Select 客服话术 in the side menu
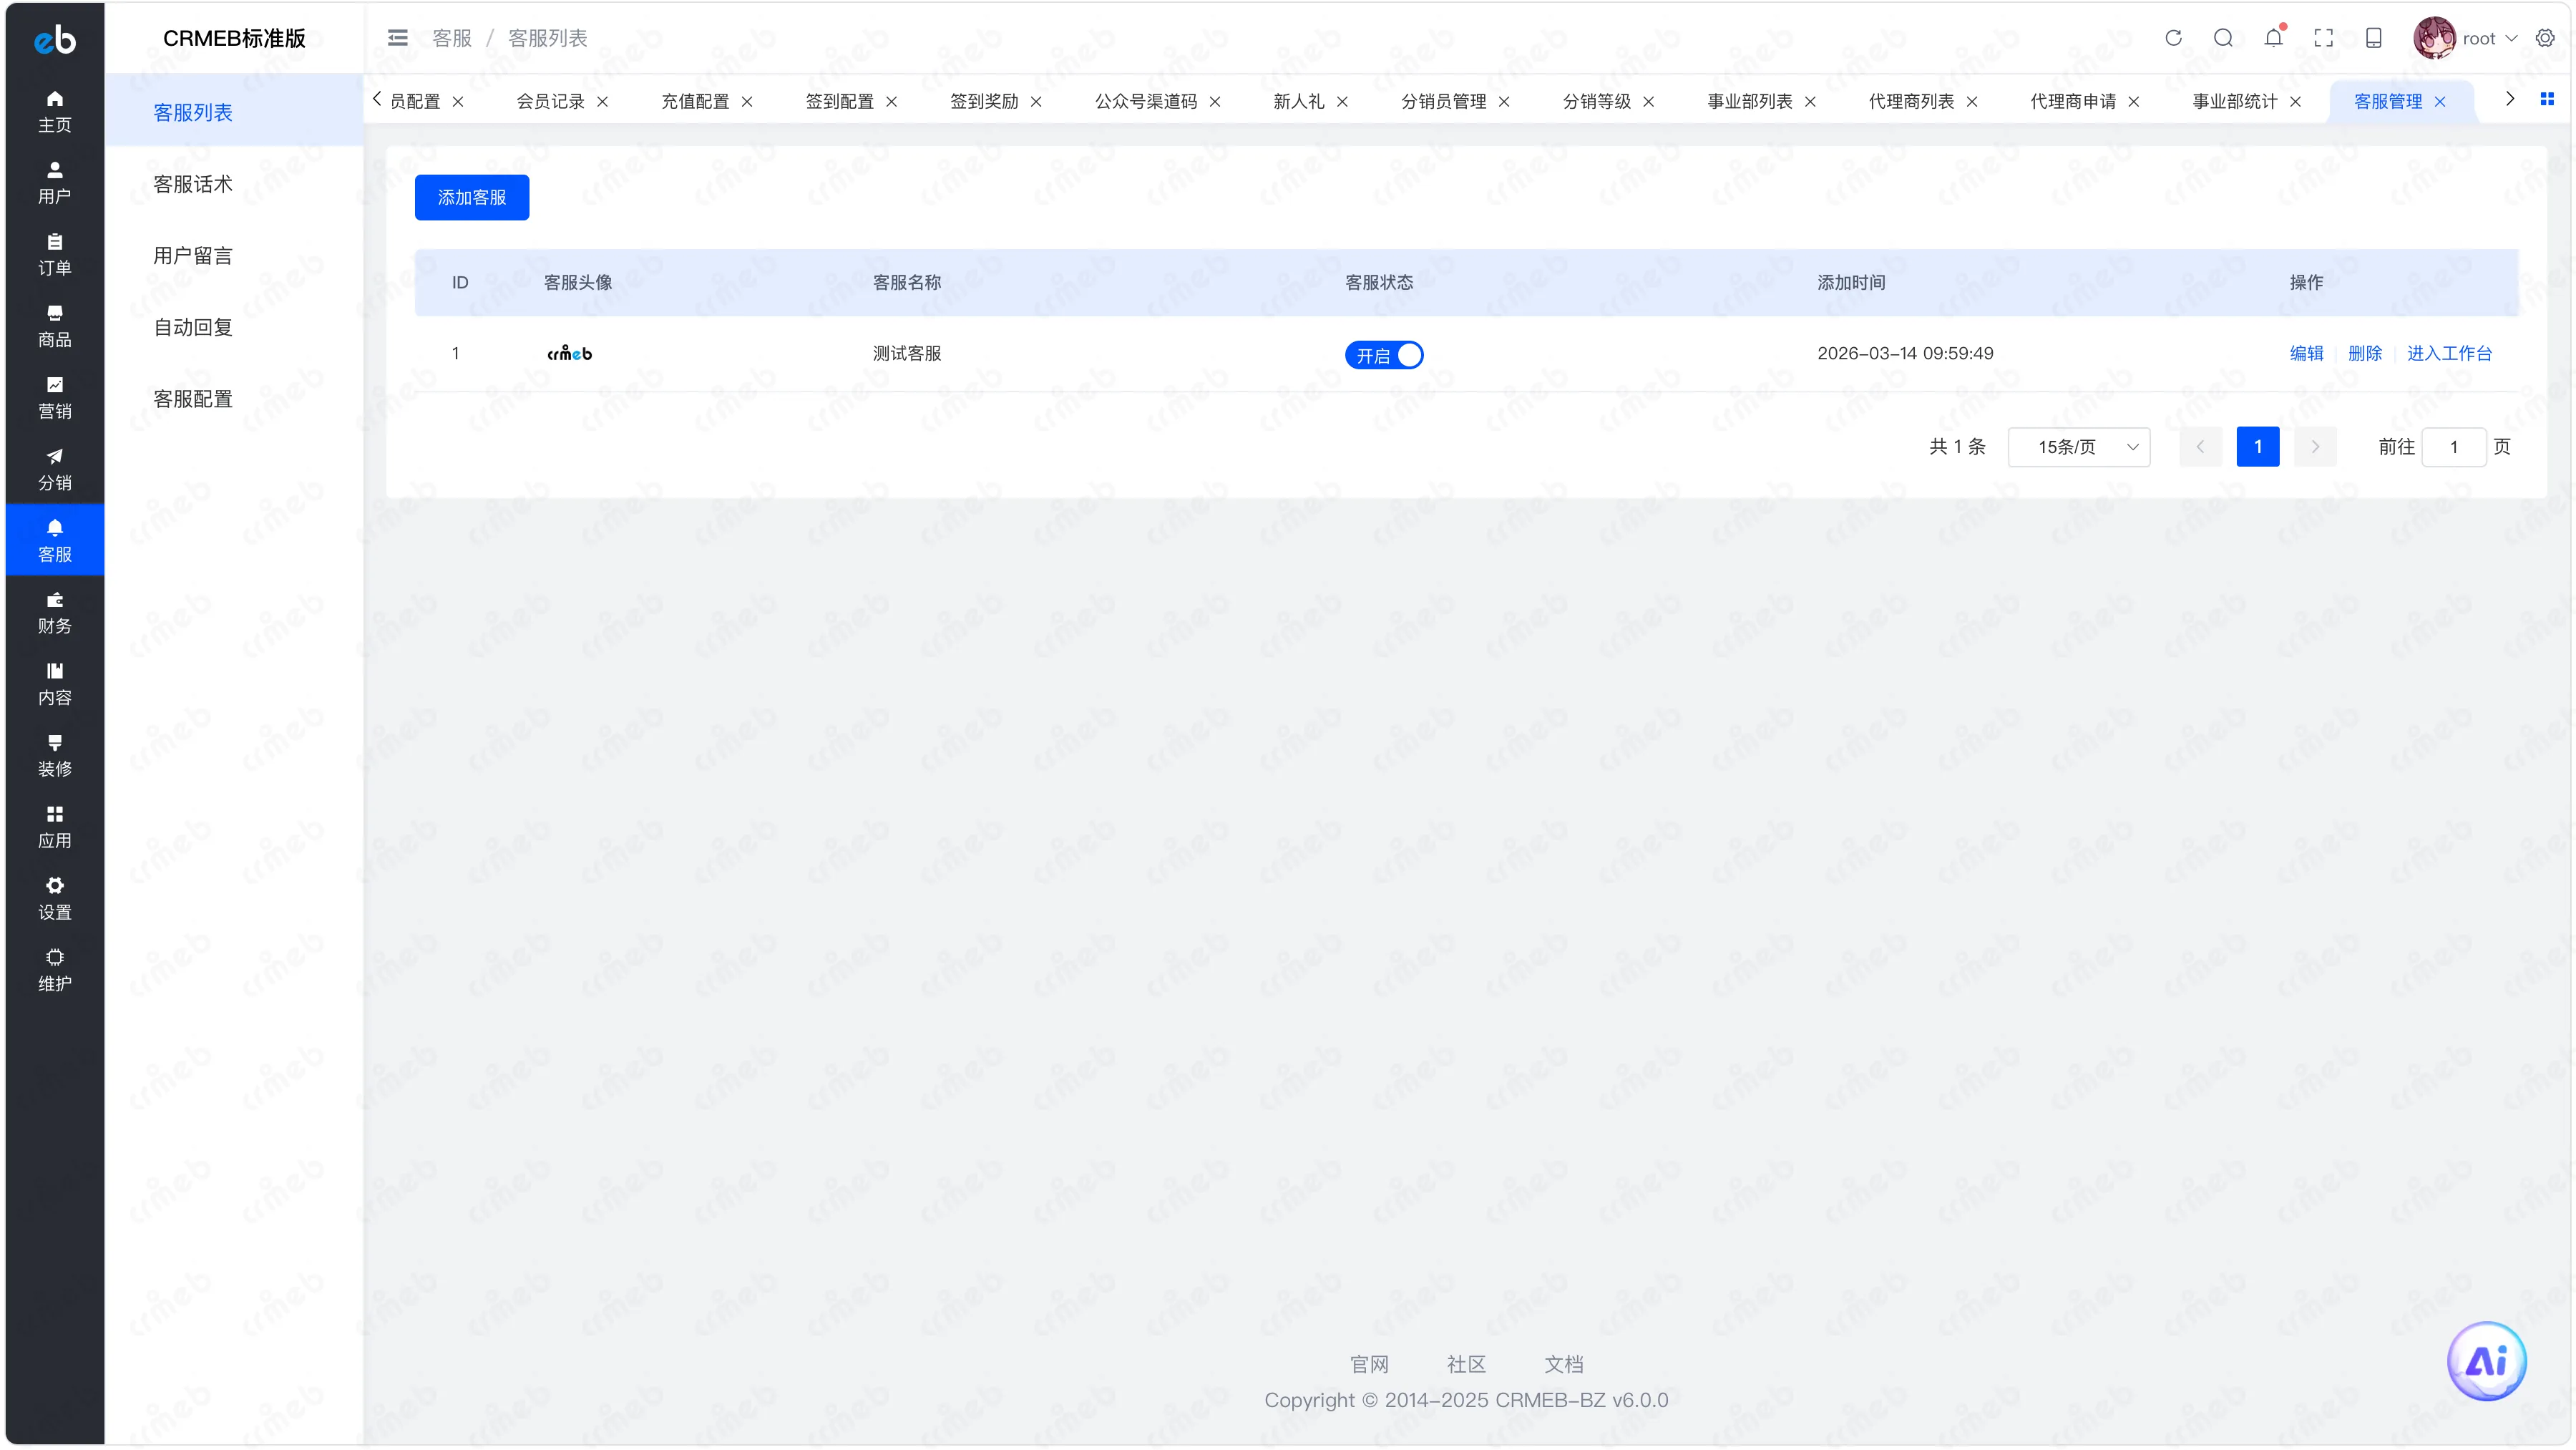 234,184
